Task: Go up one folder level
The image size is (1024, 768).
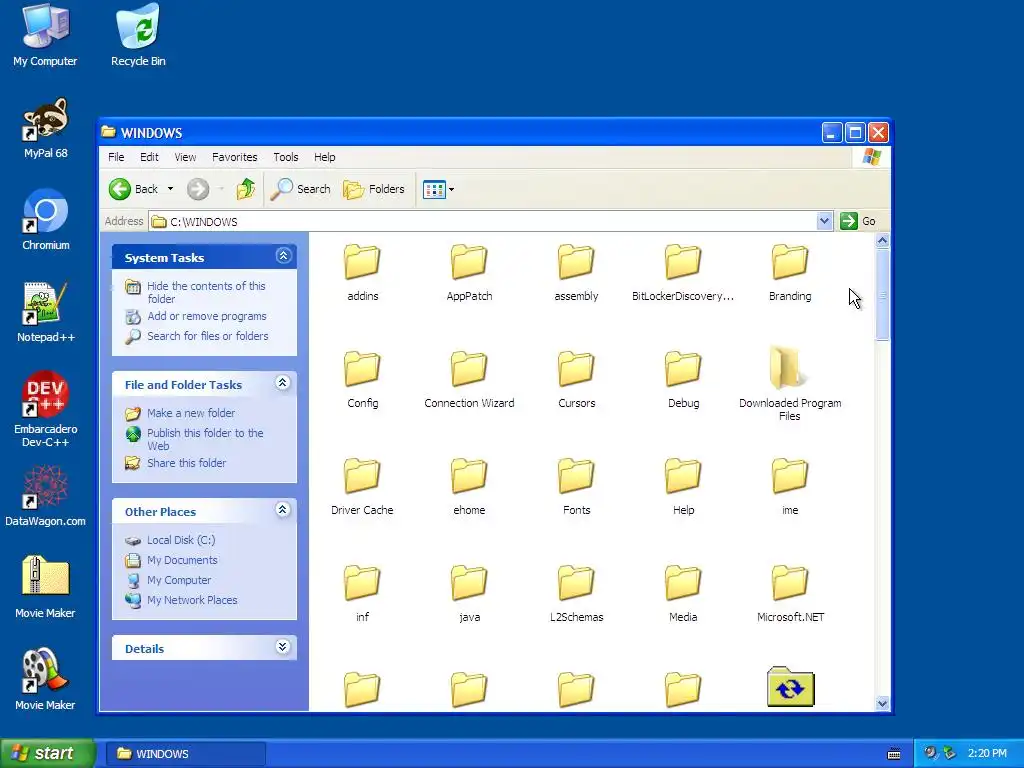Action: (x=246, y=189)
